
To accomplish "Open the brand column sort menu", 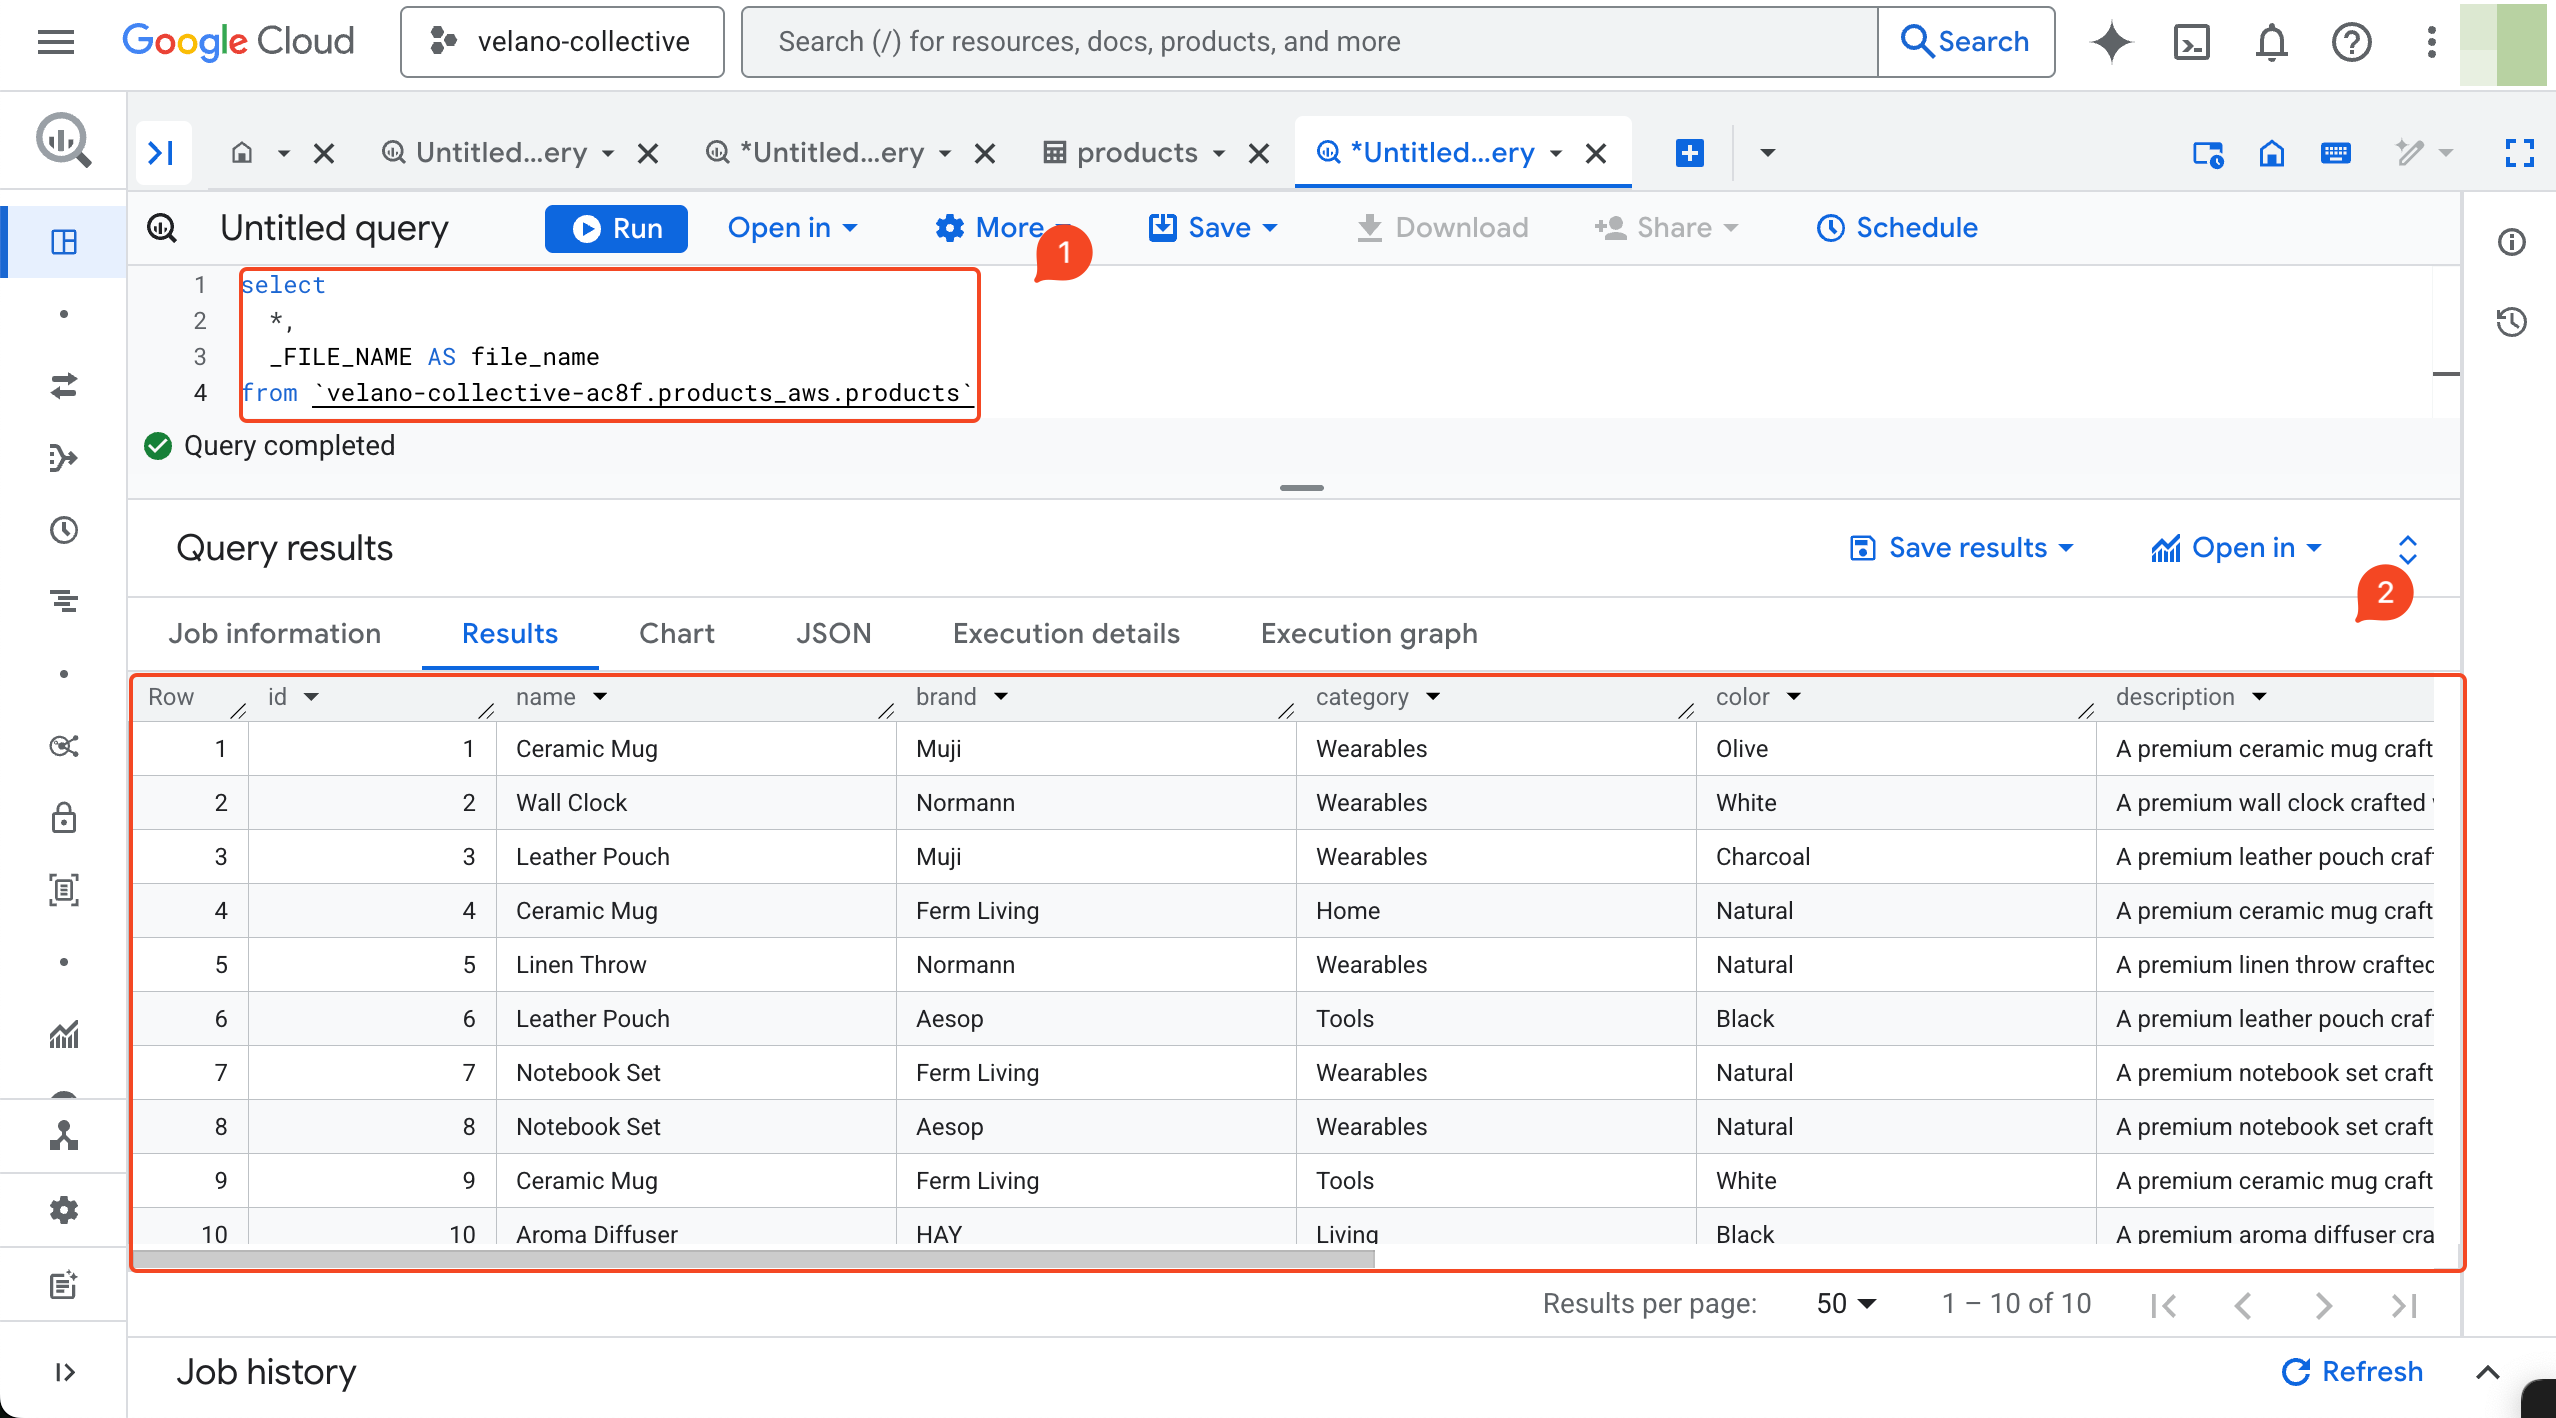I will click(x=1001, y=697).
